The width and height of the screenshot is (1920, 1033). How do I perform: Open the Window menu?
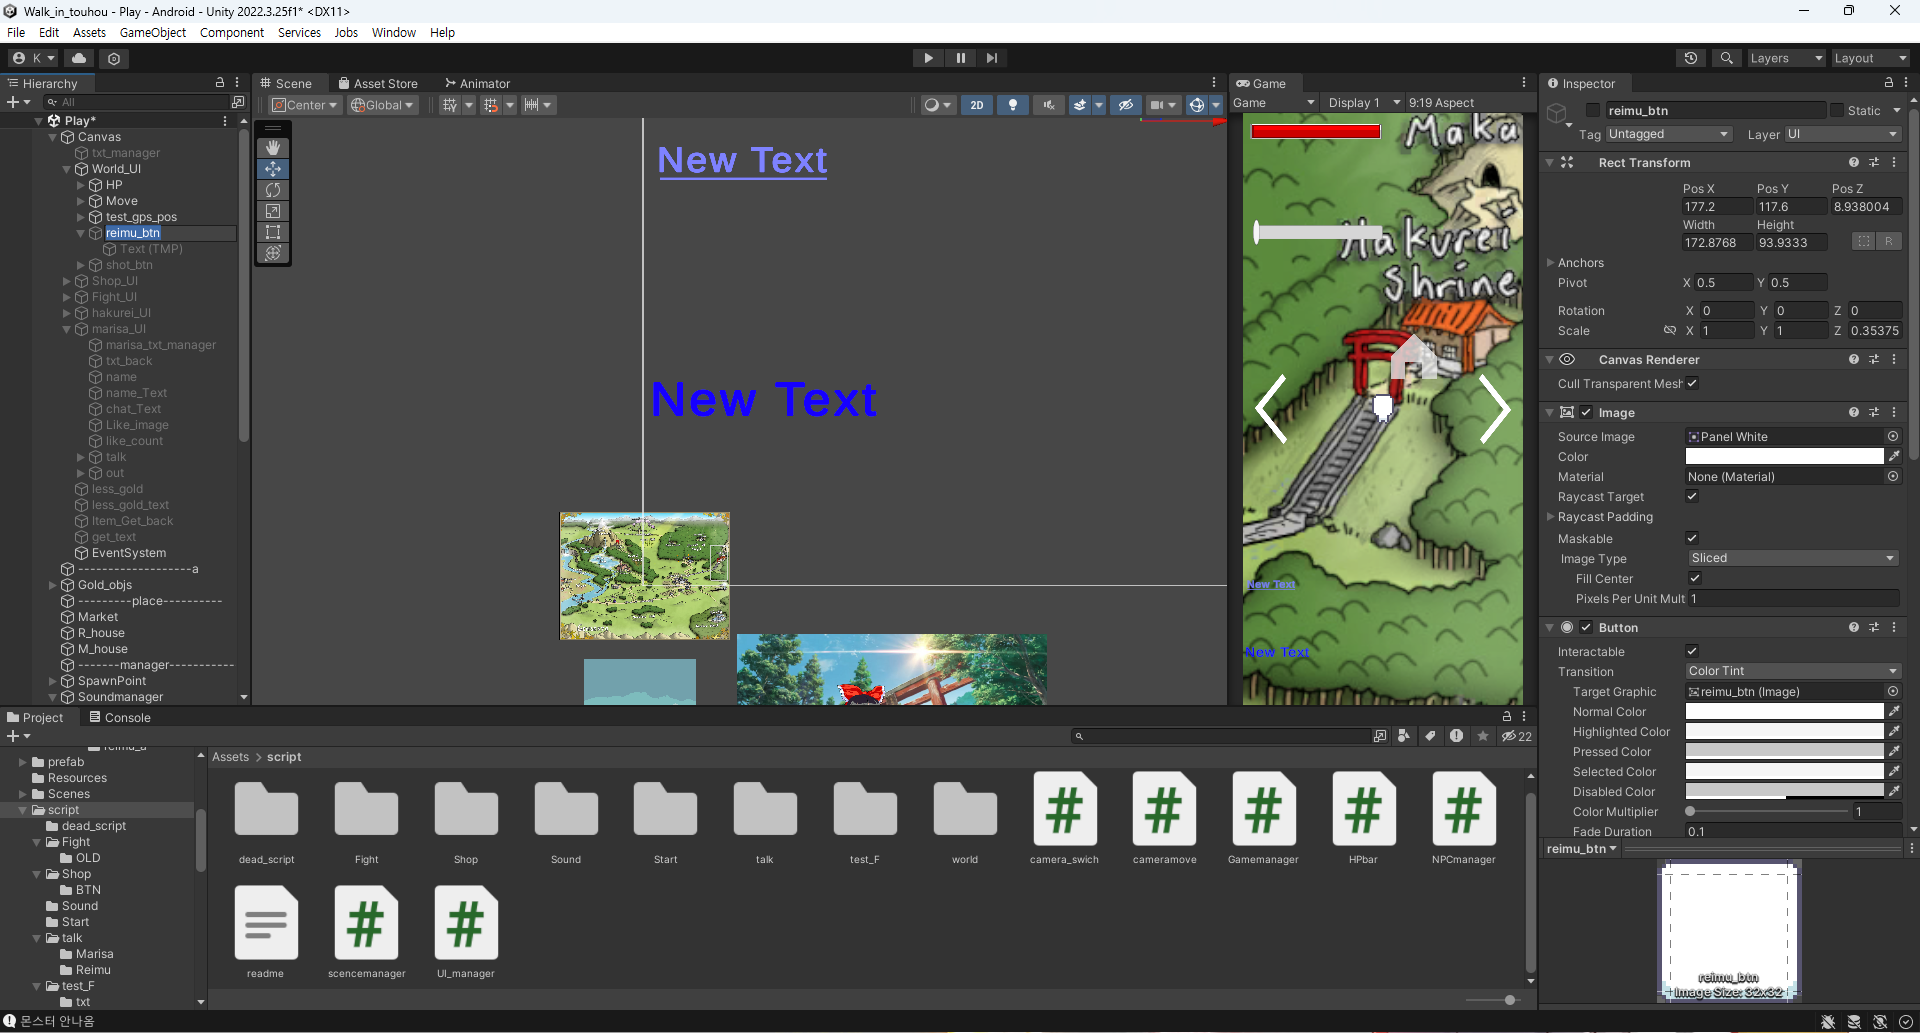tap(394, 32)
